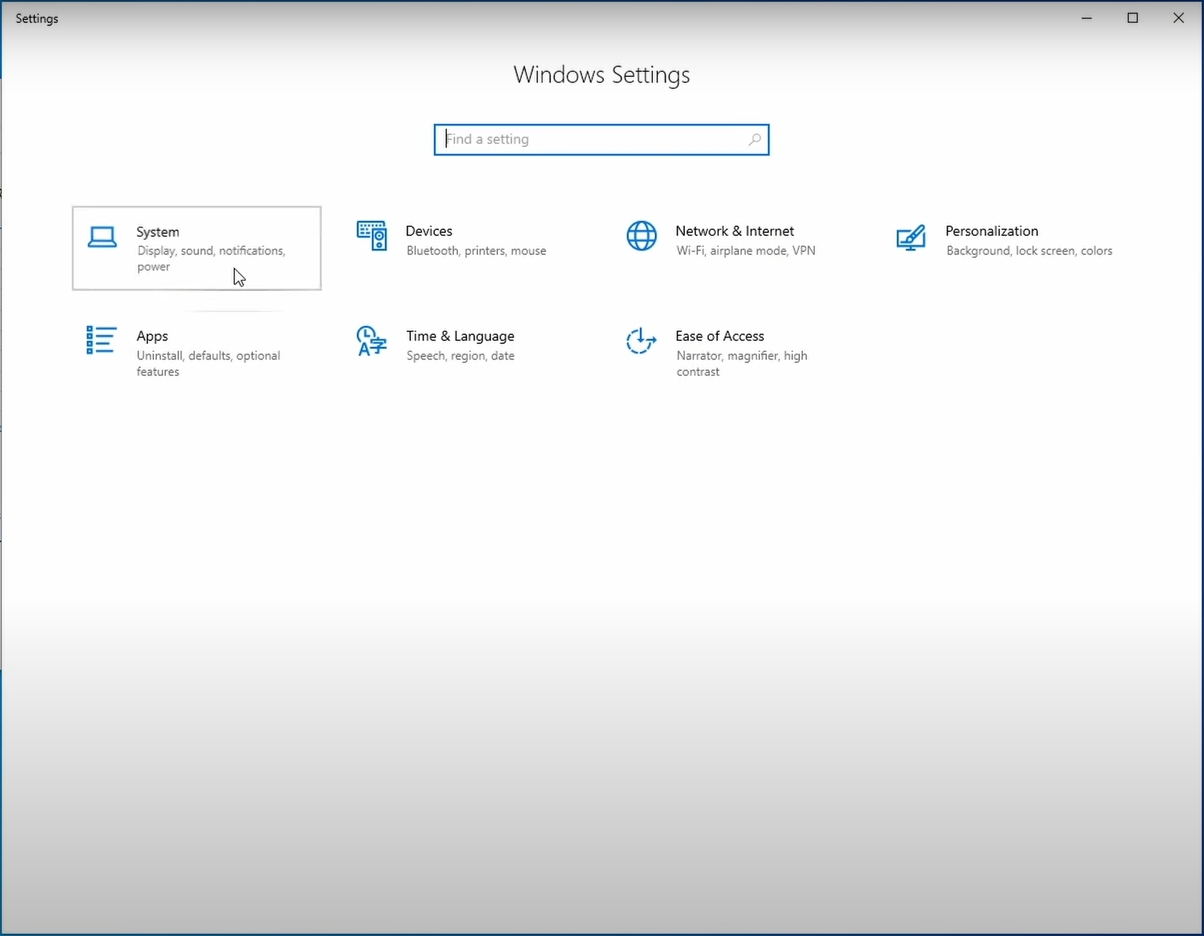
Task: Select the Ease of Access title
Action: pos(720,336)
